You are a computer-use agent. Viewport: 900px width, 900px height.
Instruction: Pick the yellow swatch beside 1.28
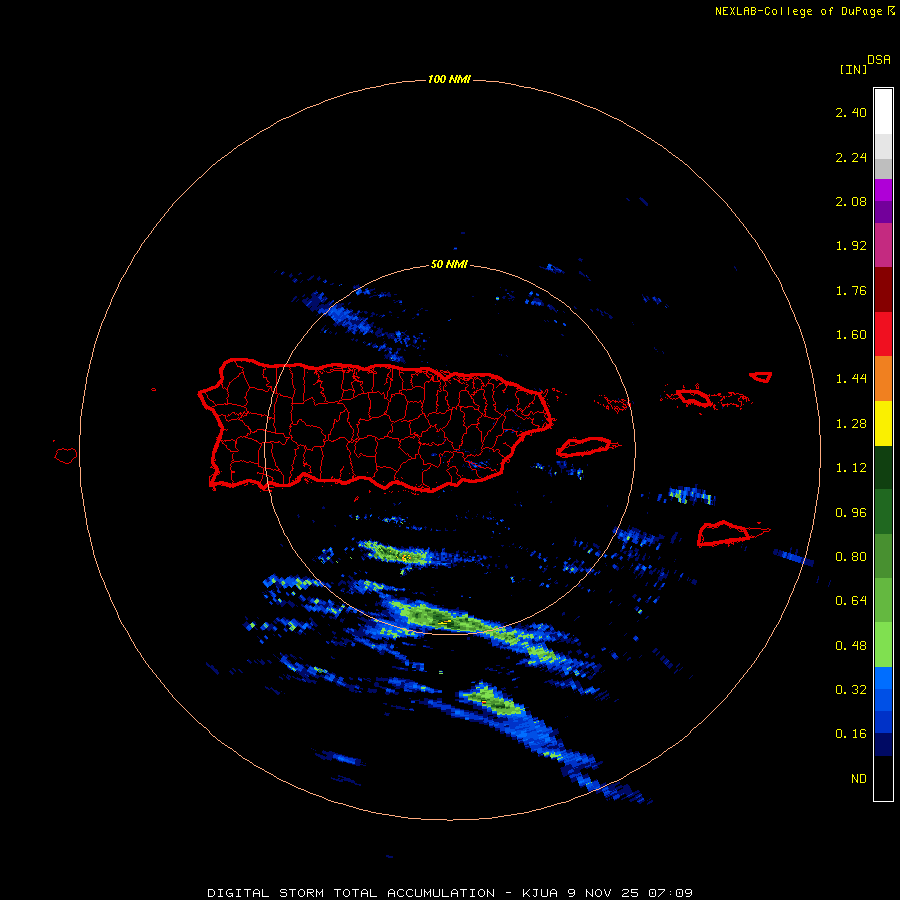click(x=883, y=423)
